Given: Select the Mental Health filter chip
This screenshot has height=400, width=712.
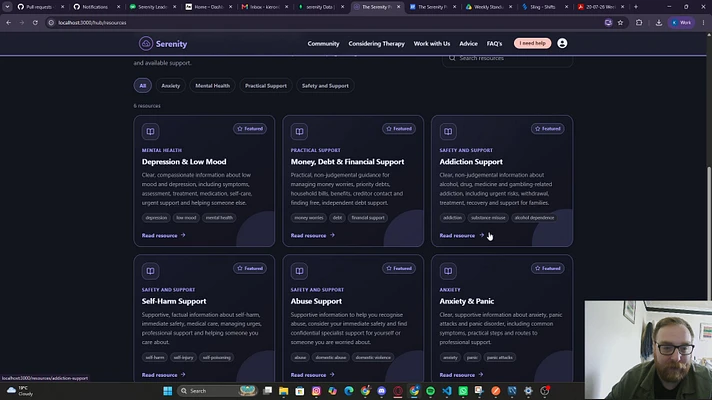Looking at the screenshot, I should point(213,86).
